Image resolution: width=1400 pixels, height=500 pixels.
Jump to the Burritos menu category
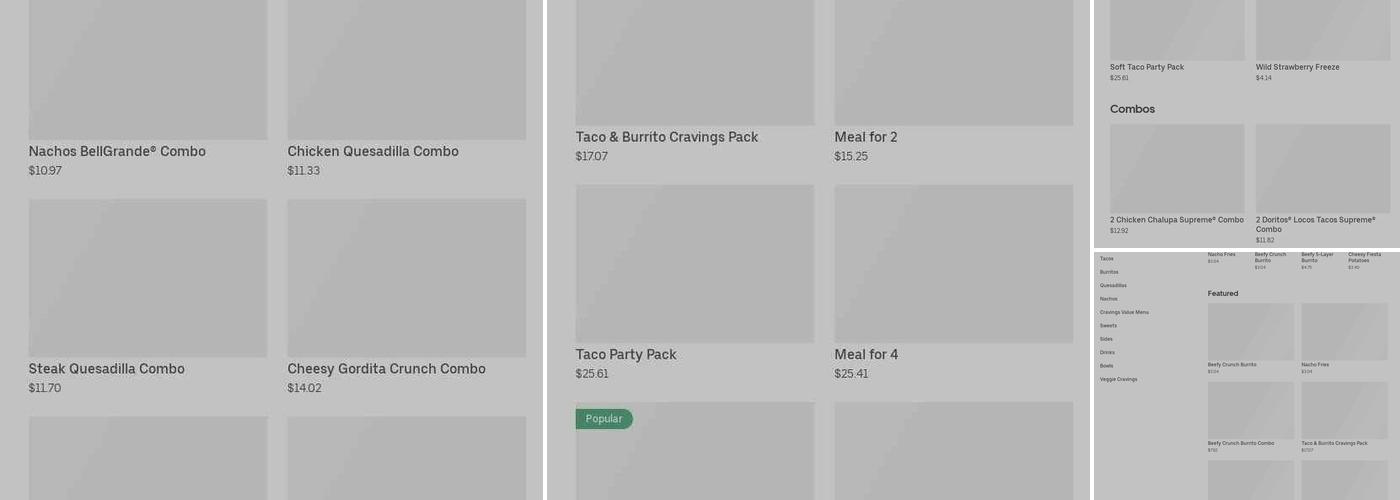(1109, 272)
